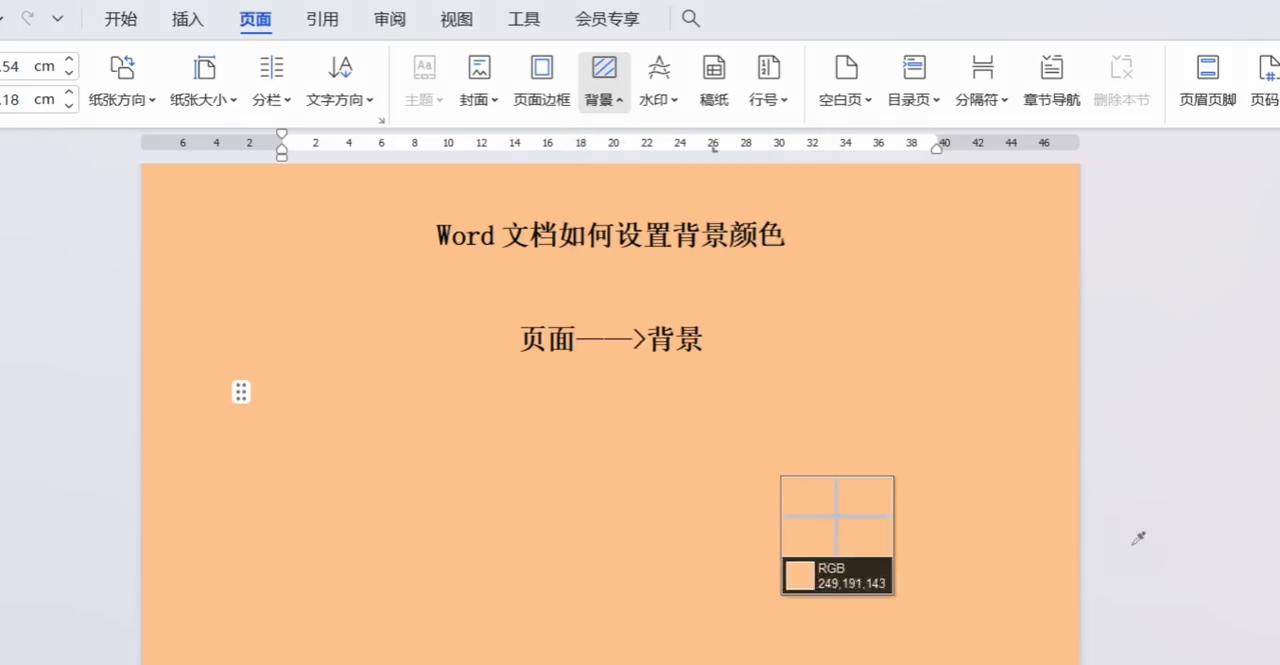
Task: Switch to the 插入 tab
Action: [188, 19]
